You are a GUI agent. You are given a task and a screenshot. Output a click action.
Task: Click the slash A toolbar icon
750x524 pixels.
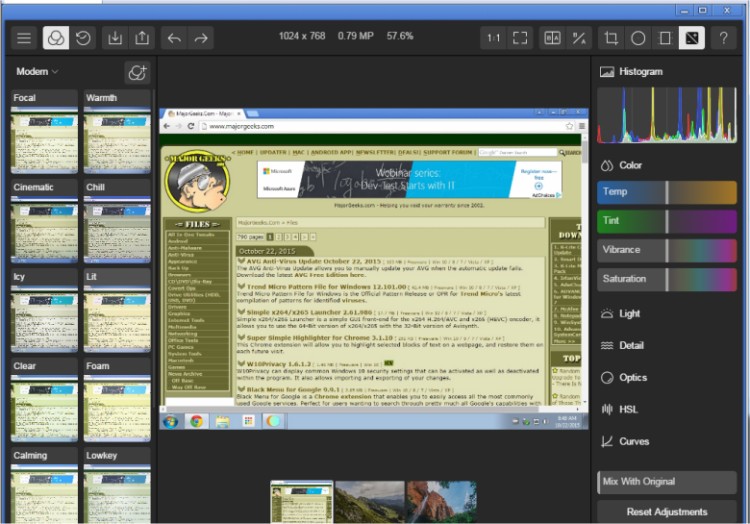click(579, 38)
